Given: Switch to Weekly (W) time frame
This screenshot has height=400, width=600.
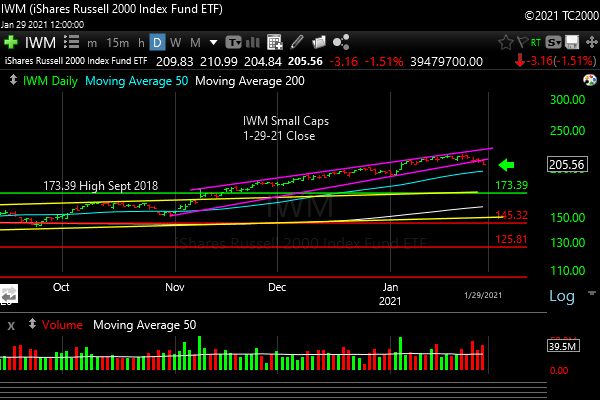Looking at the screenshot, I should pos(176,43).
